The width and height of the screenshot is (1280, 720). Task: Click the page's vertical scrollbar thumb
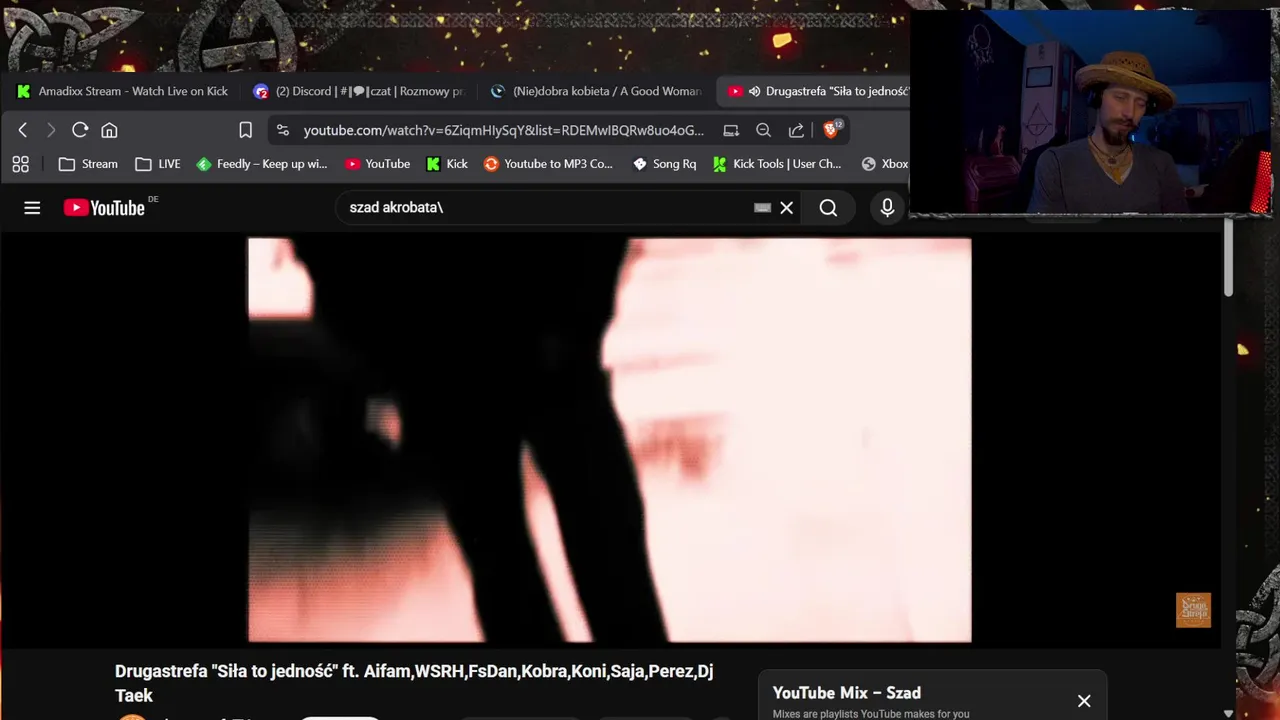1228,258
